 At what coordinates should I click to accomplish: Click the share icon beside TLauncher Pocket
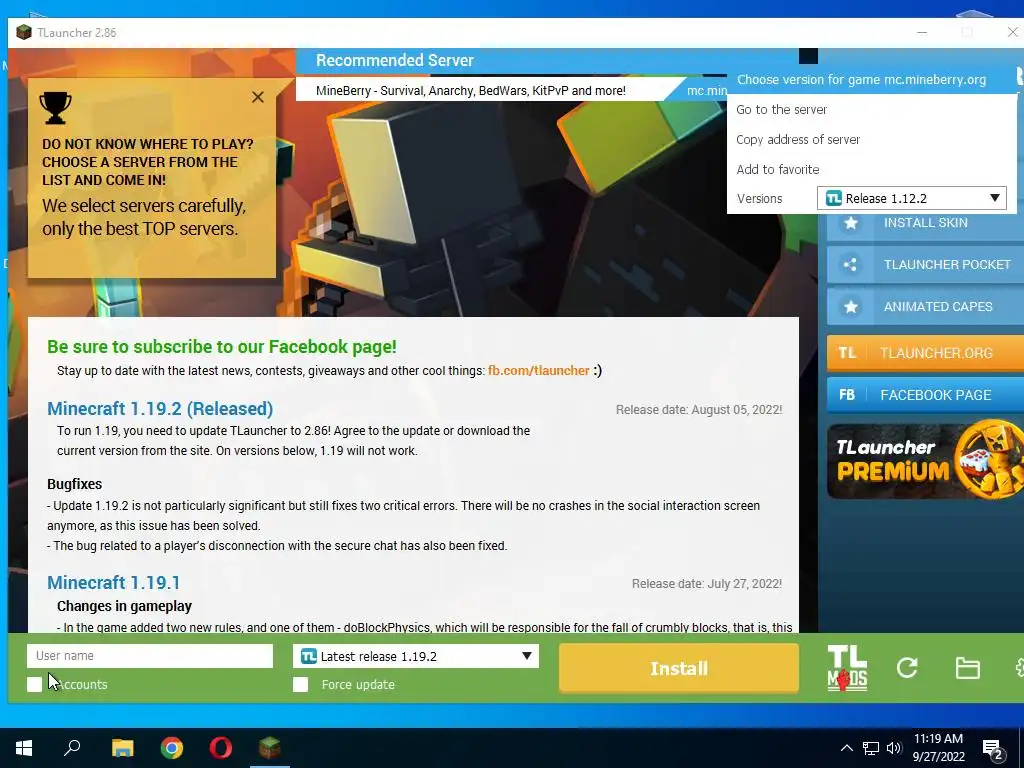point(850,264)
